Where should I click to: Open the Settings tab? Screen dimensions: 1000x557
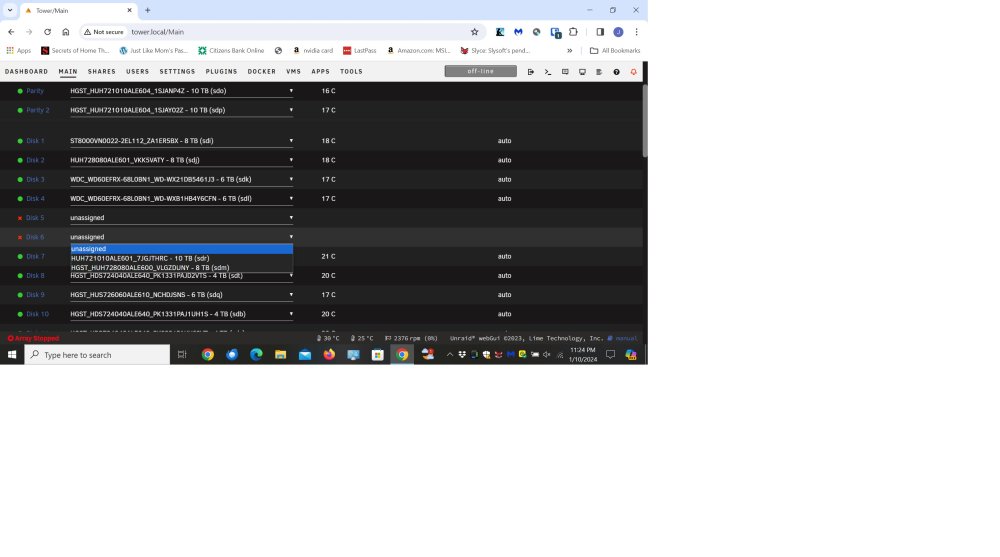177,72
